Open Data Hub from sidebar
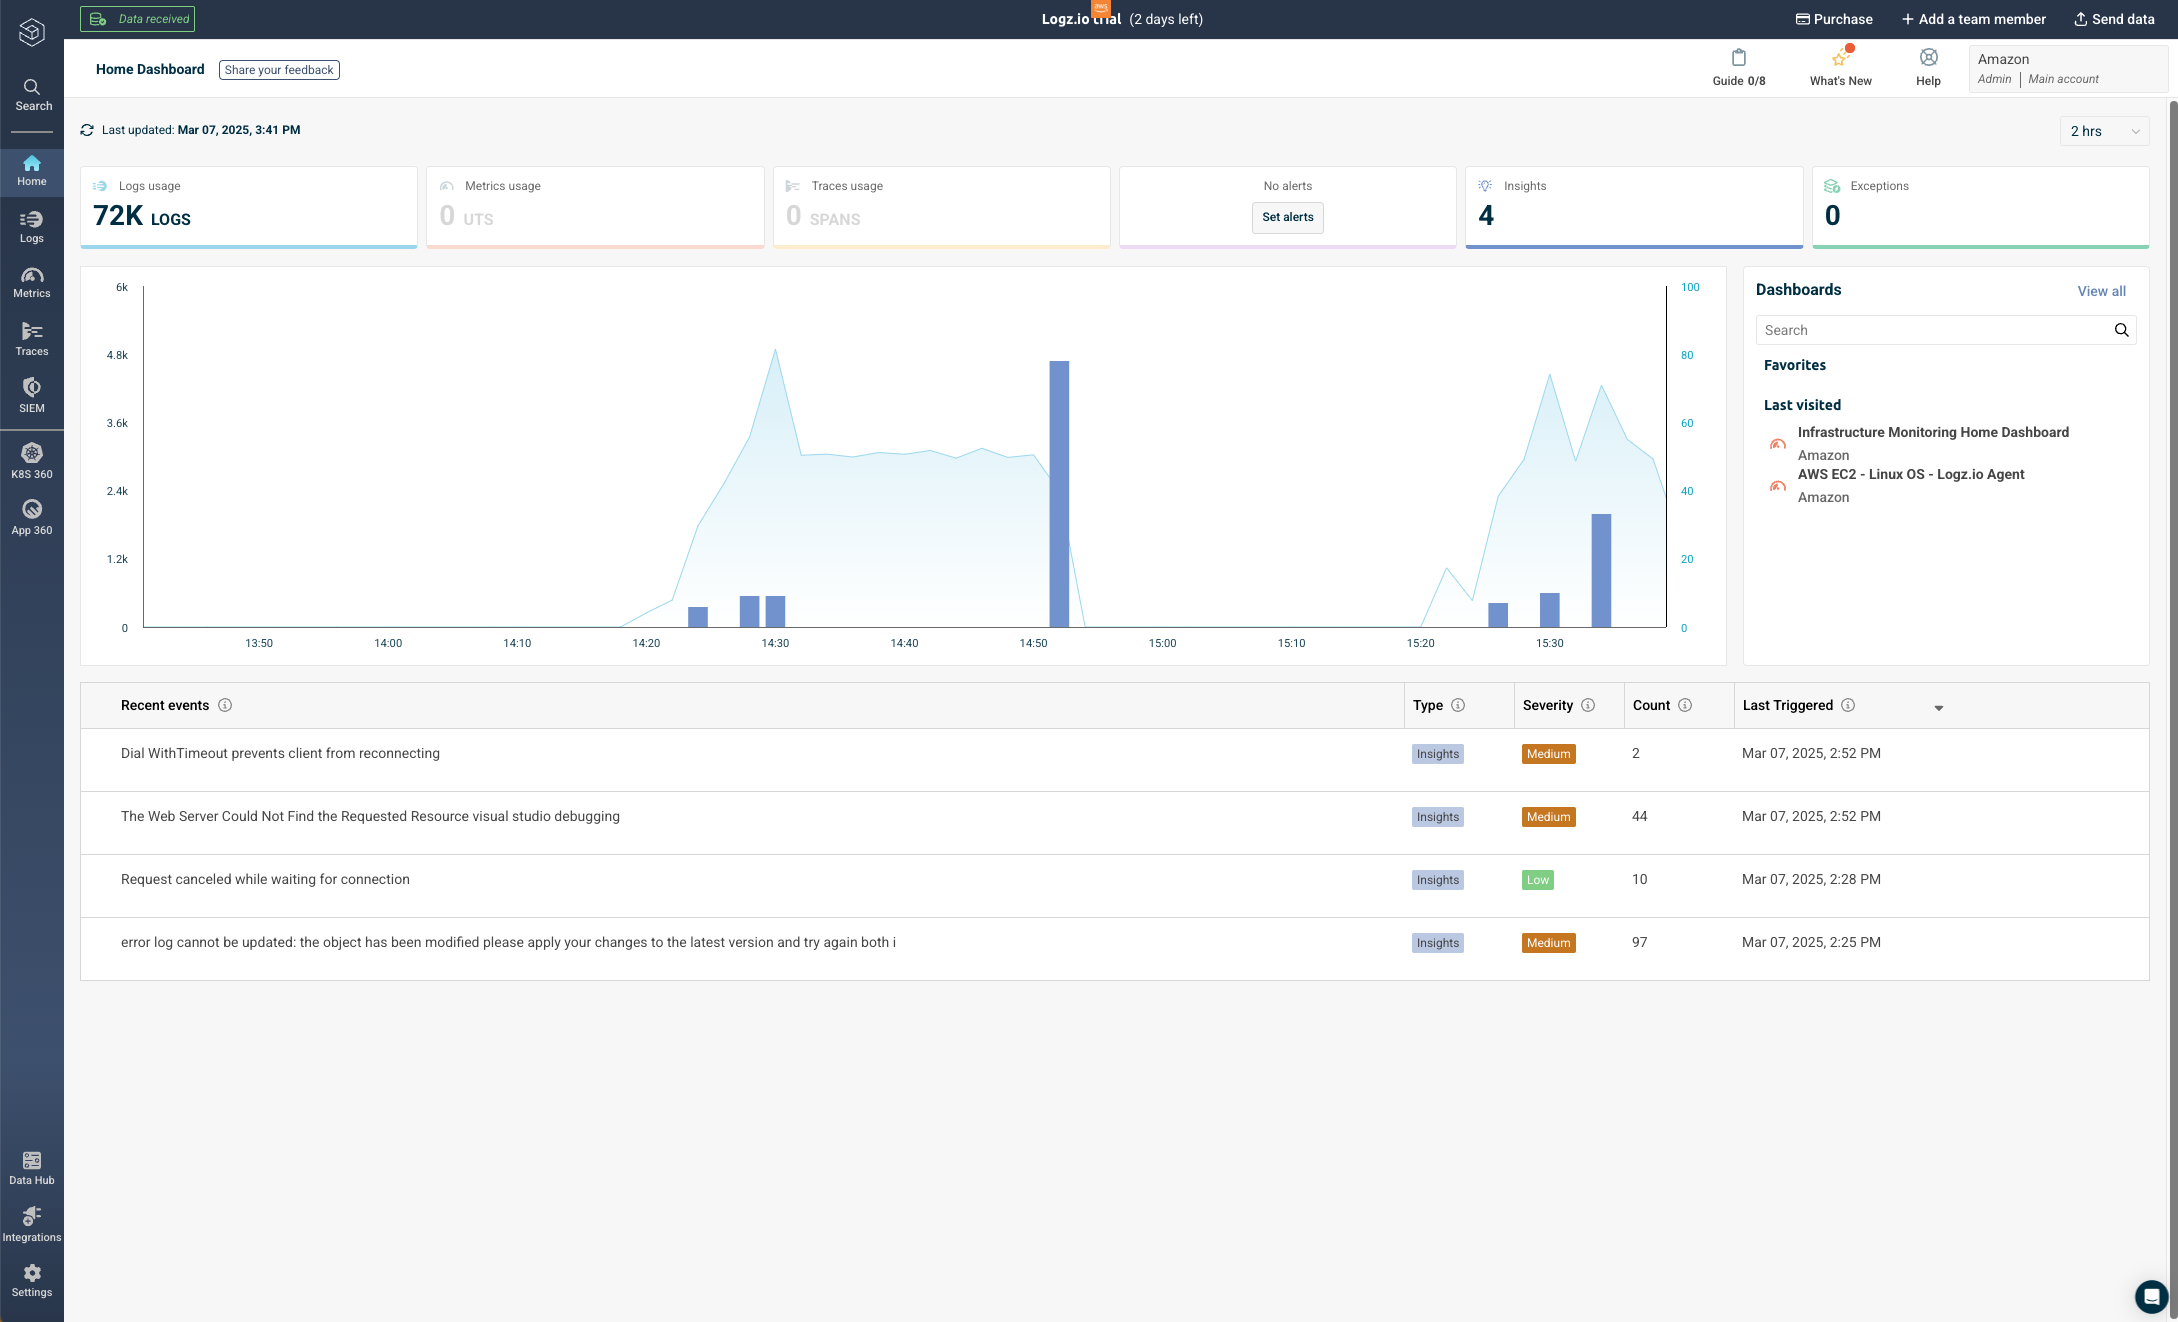This screenshot has width=2178, height=1322. pos(32,1166)
